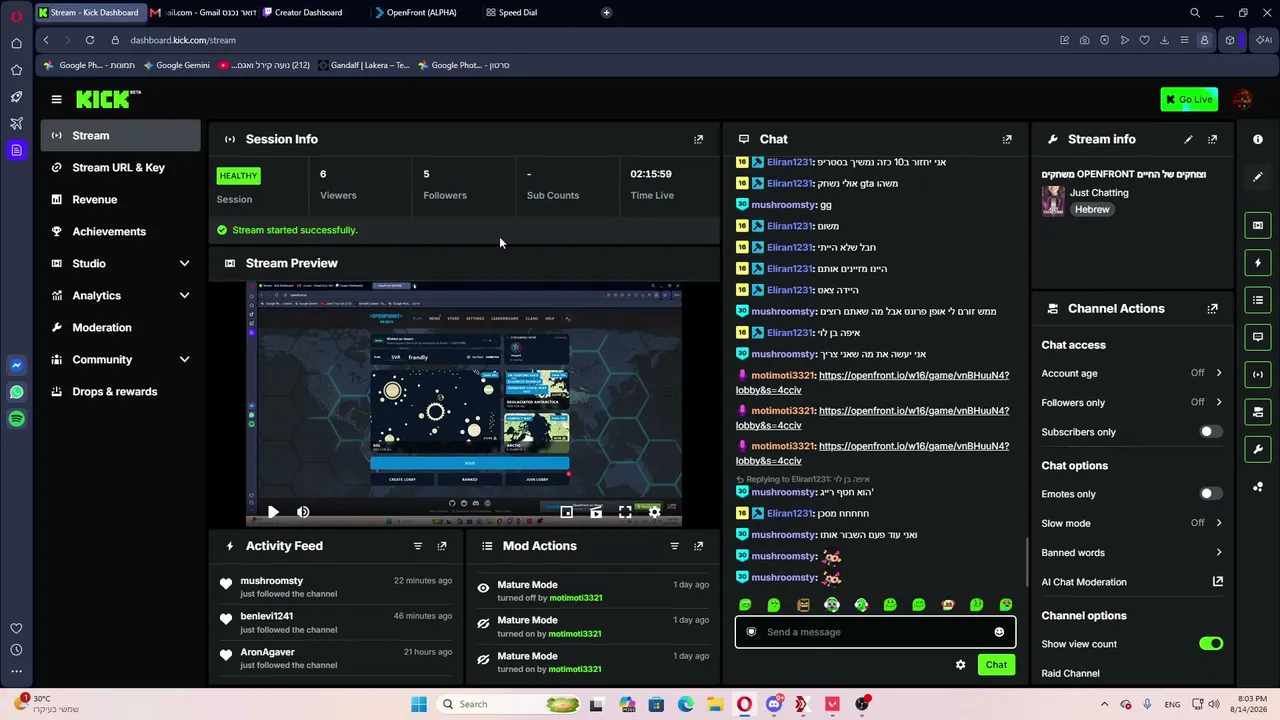Screen dimensions: 1280x720
Task: Click Raid Channel option
Action: tap(1070, 673)
